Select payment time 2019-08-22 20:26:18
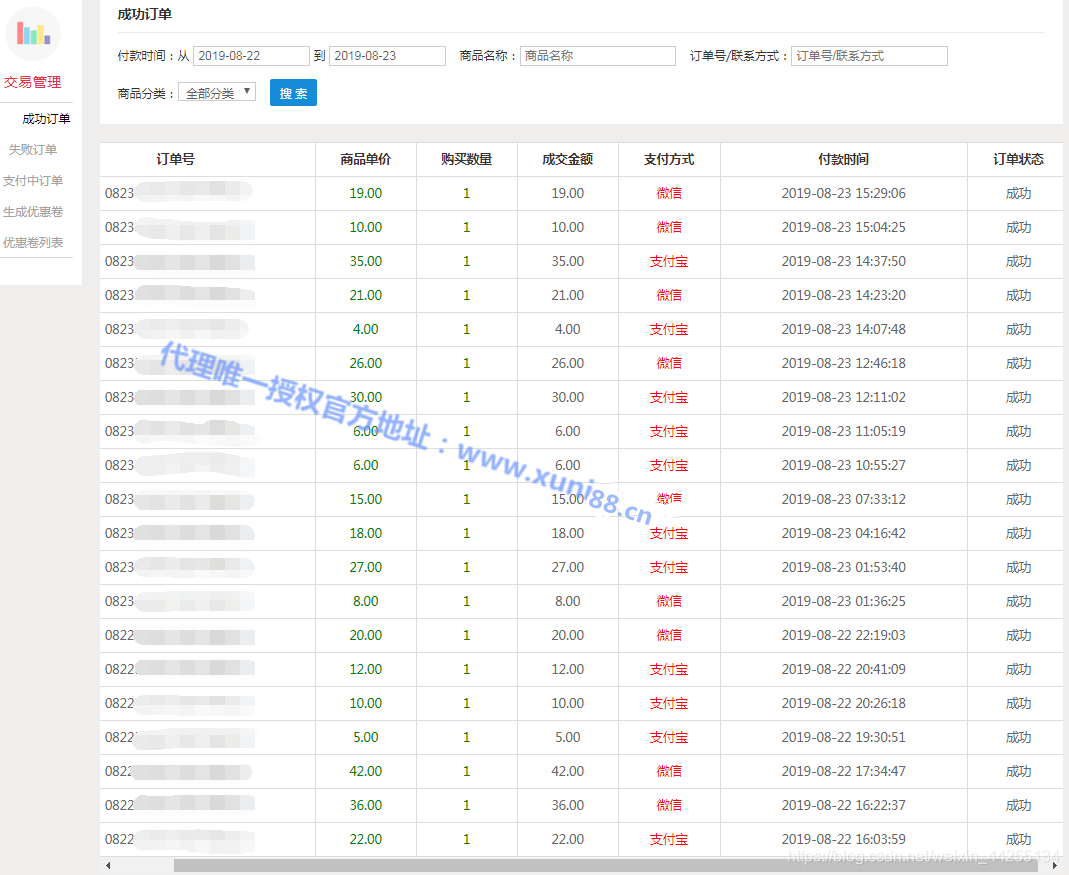Viewport: 1069px width, 875px height. [843, 703]
